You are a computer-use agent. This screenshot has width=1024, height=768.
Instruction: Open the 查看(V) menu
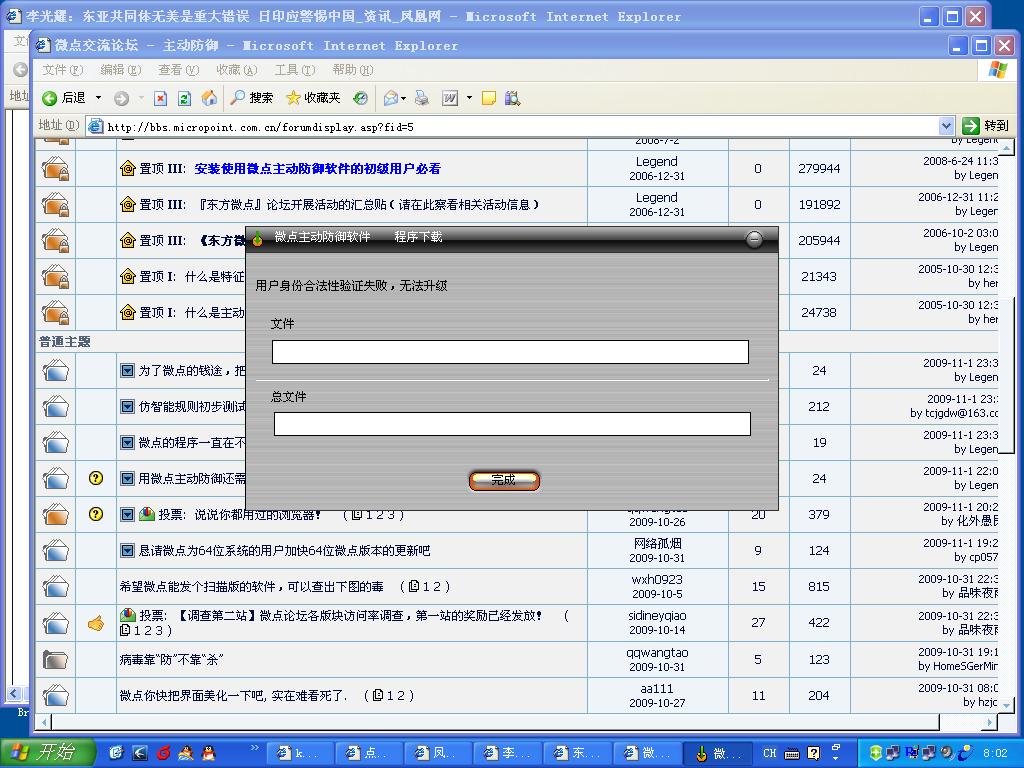(x=178, y=70)
